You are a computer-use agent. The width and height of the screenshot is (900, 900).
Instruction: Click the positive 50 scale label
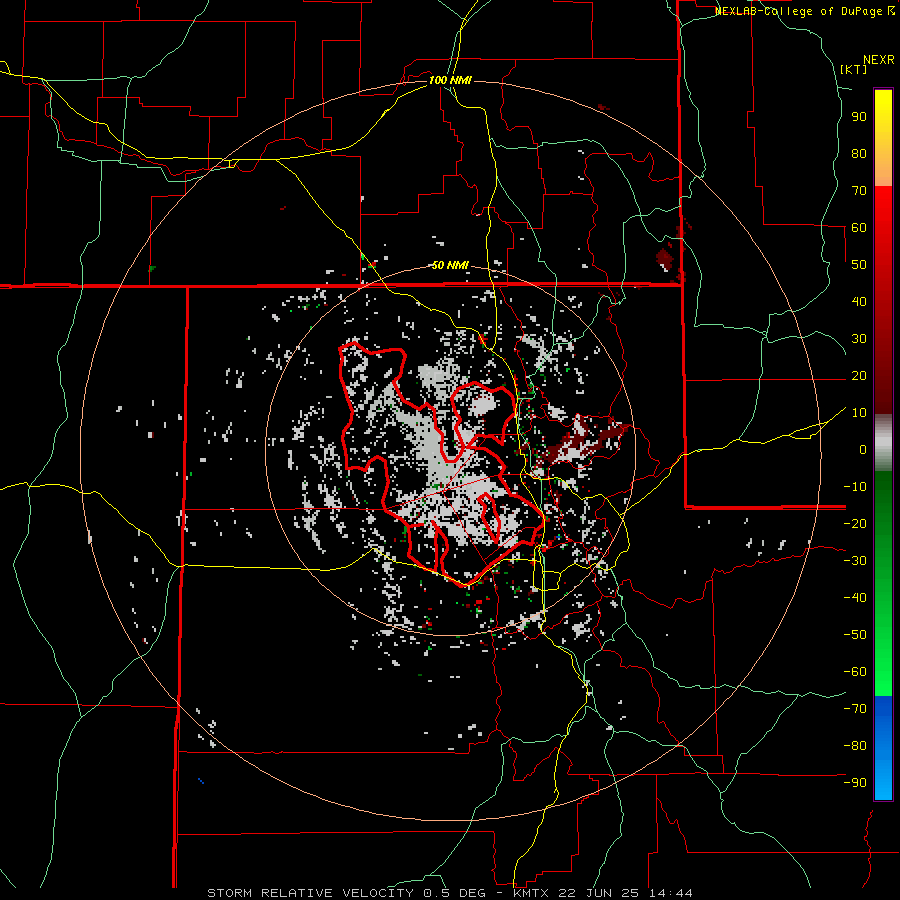pyautogui.click(x=859, y=265)
